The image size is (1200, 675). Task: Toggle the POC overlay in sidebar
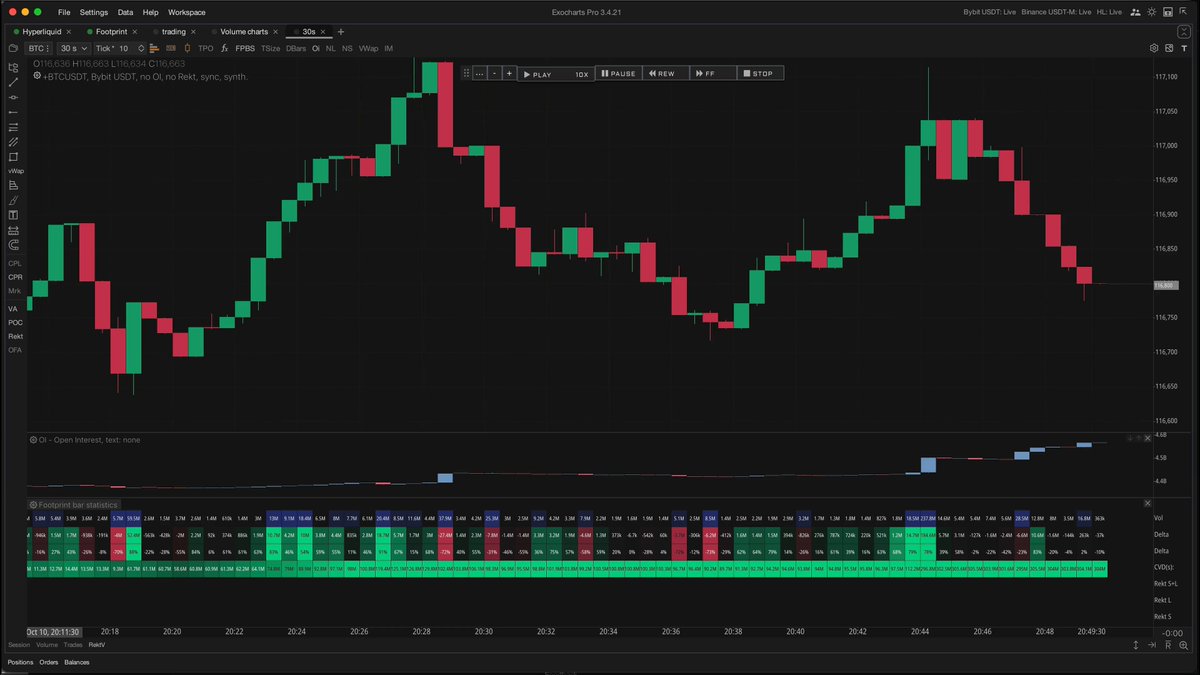click(x=15, y=323)
